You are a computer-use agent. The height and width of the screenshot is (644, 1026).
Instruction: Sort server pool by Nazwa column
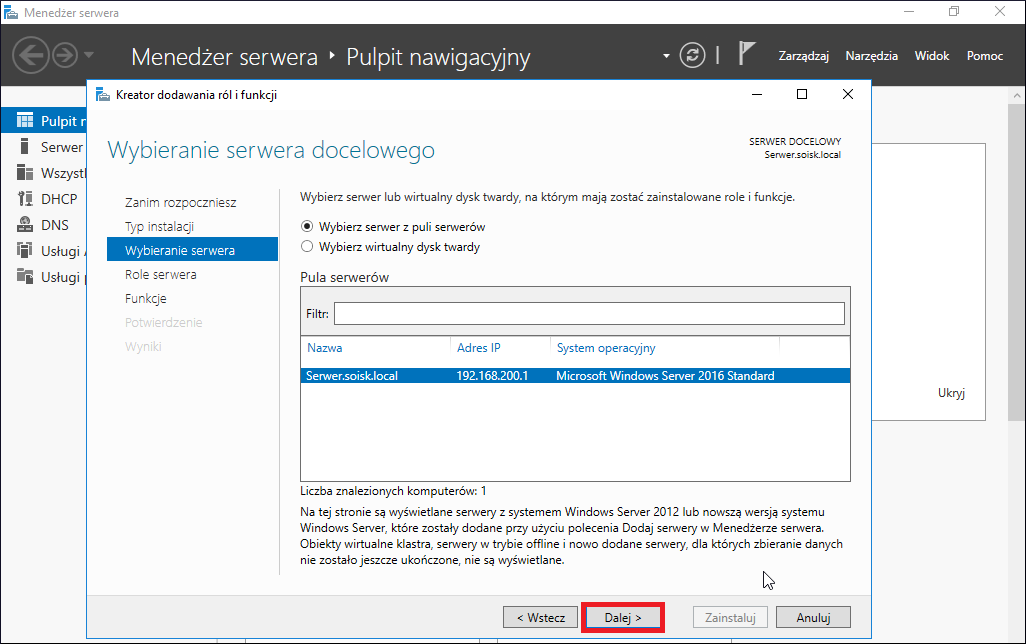(325, 348)
